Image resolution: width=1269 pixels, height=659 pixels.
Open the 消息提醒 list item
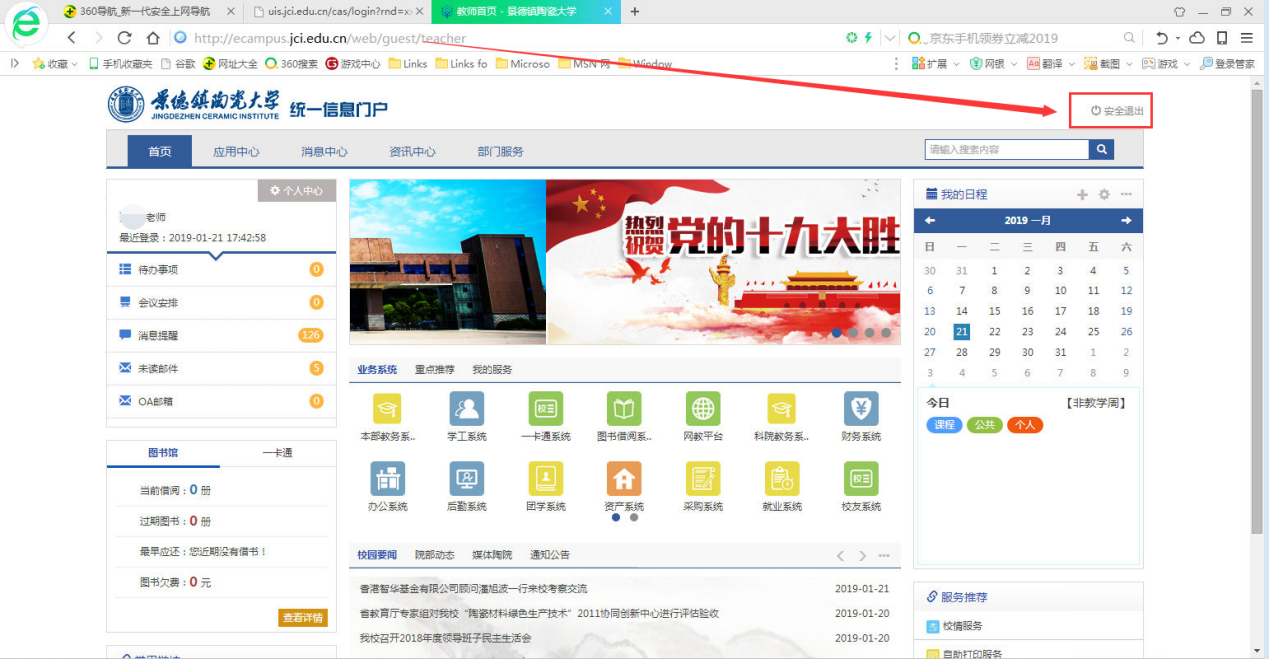[220, 335]
